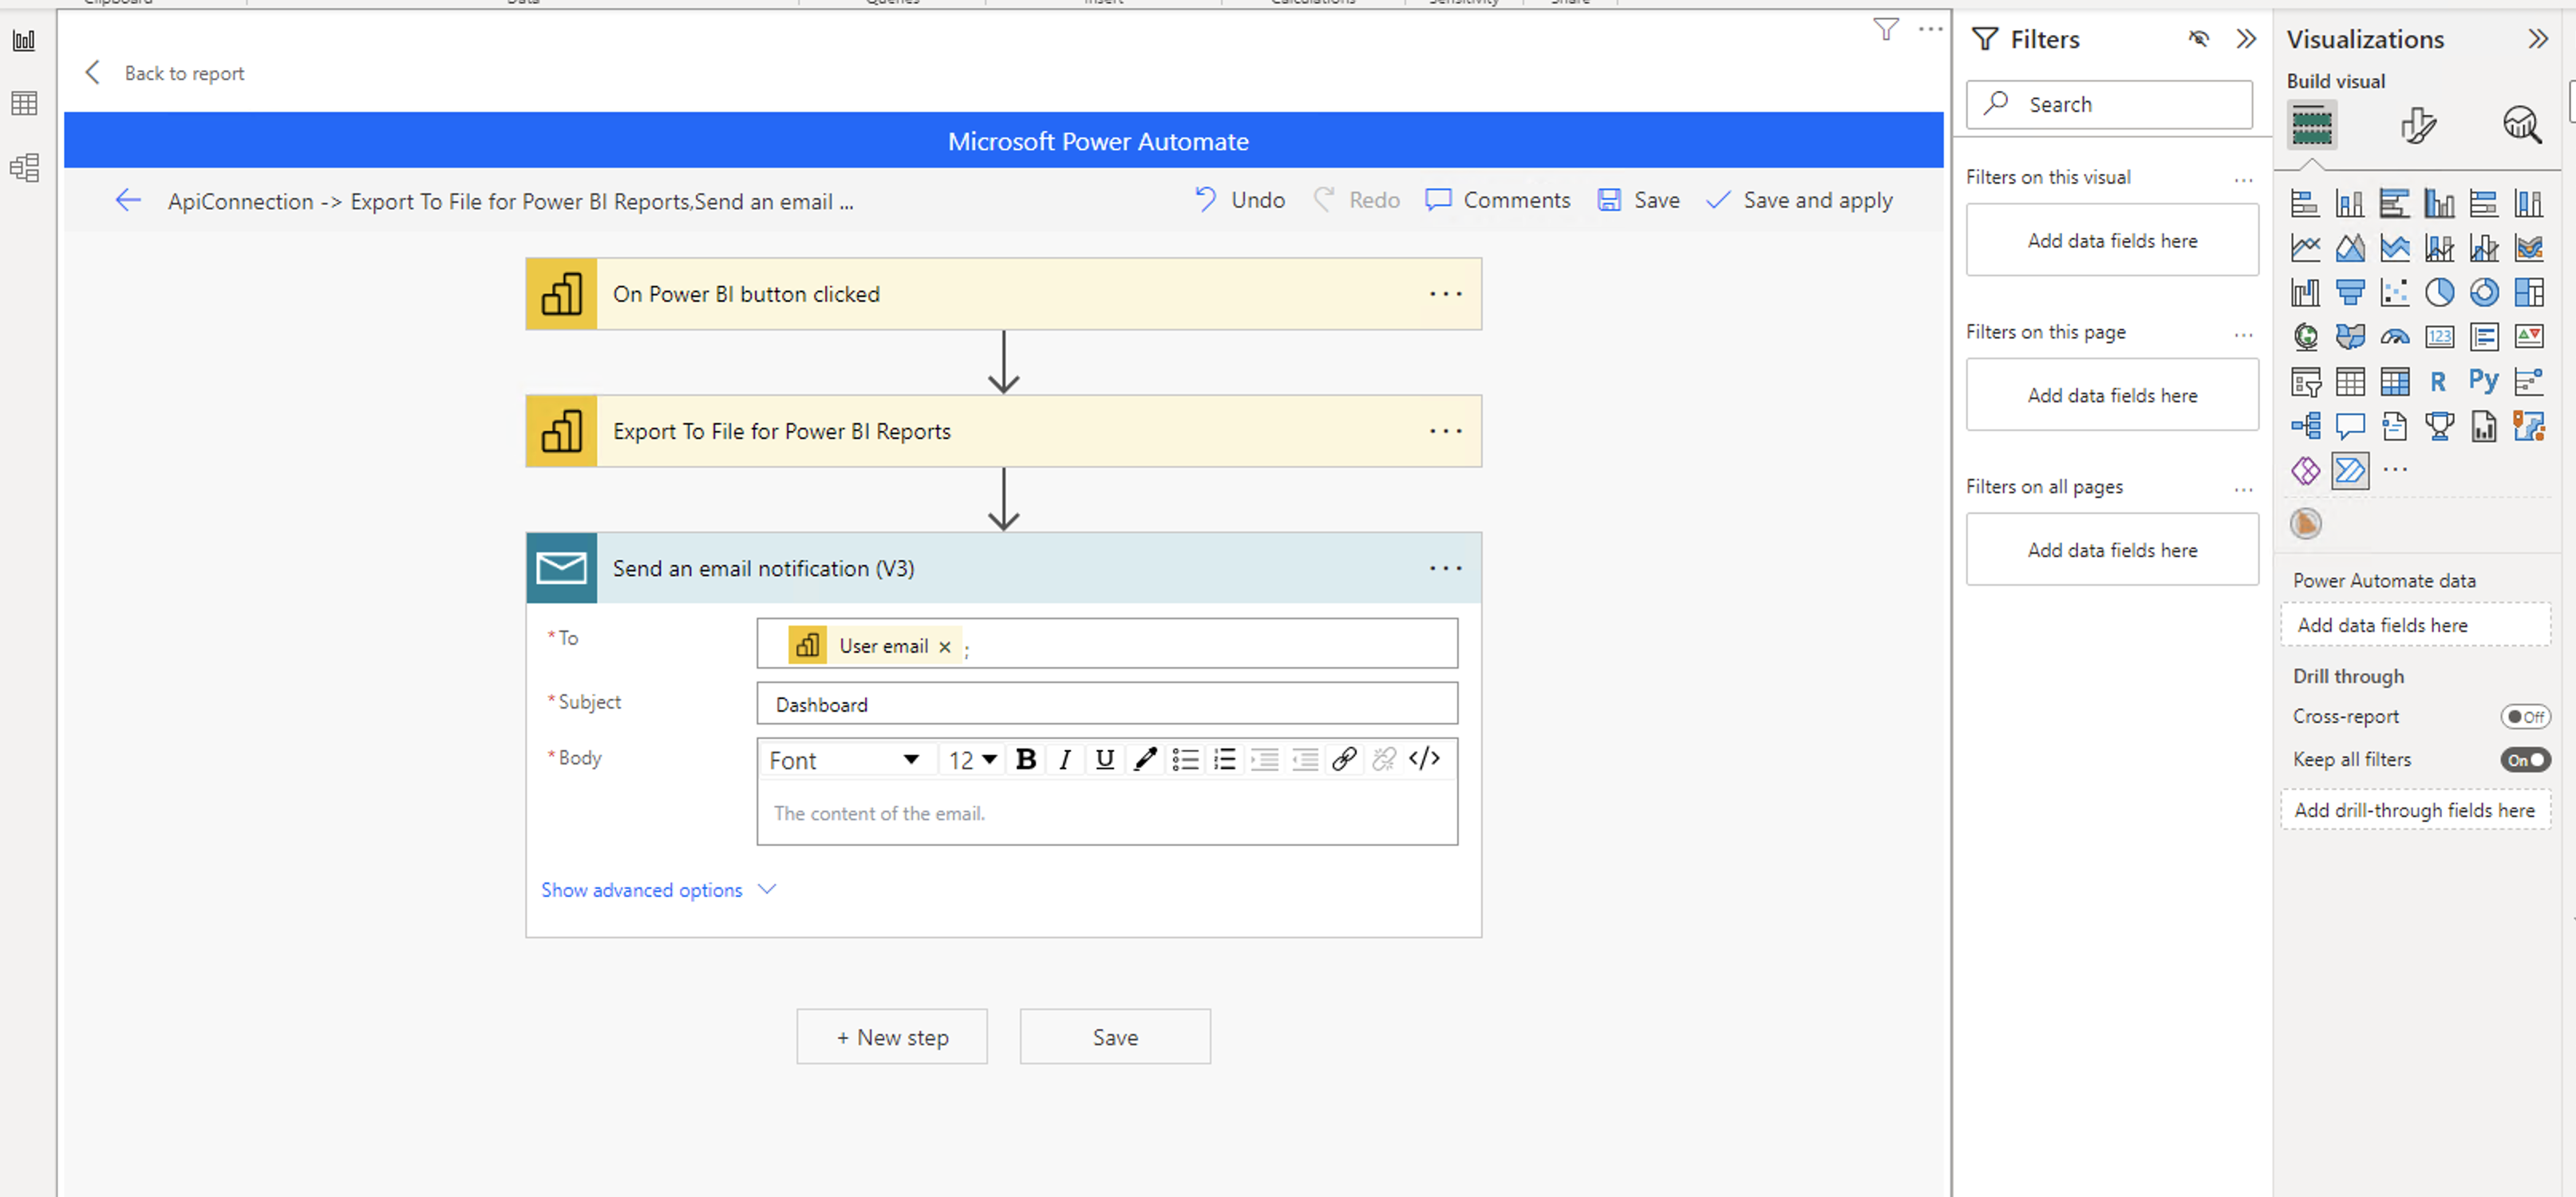Viewport: 2576px width, 1197px height.
Task: Expand Show advanced options
Action: pyautogui.click(x=659, y=890)
